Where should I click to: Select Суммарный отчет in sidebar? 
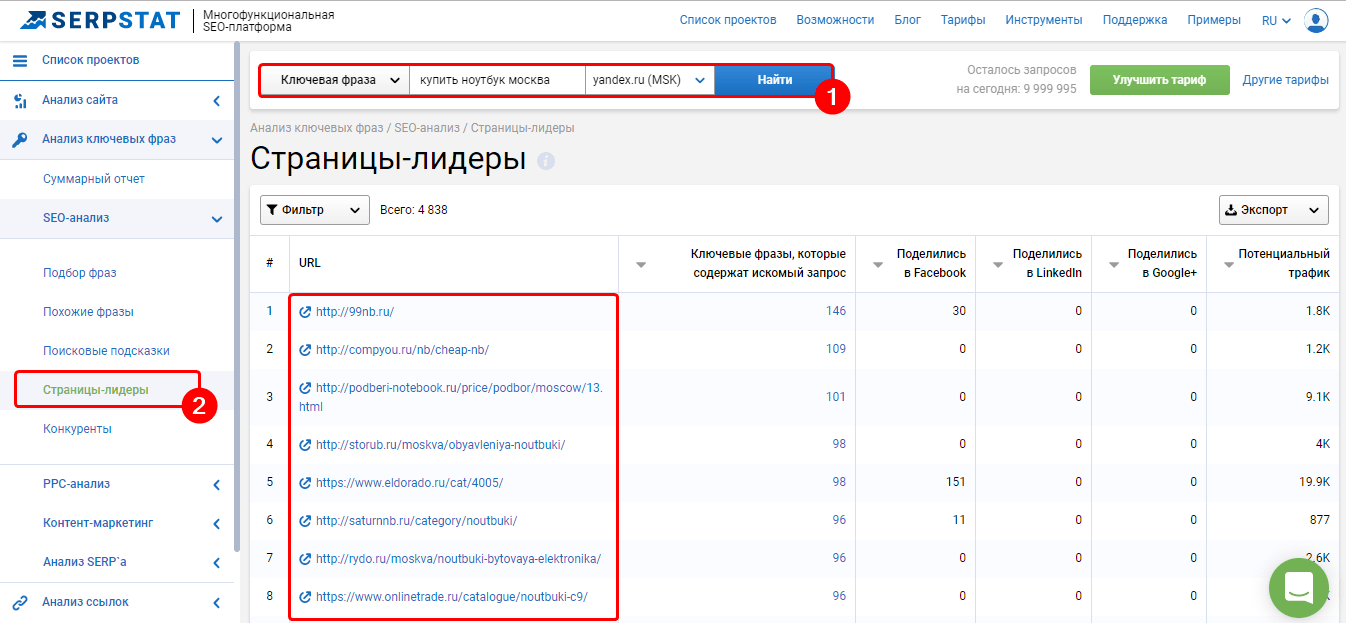tap(94, 179)
